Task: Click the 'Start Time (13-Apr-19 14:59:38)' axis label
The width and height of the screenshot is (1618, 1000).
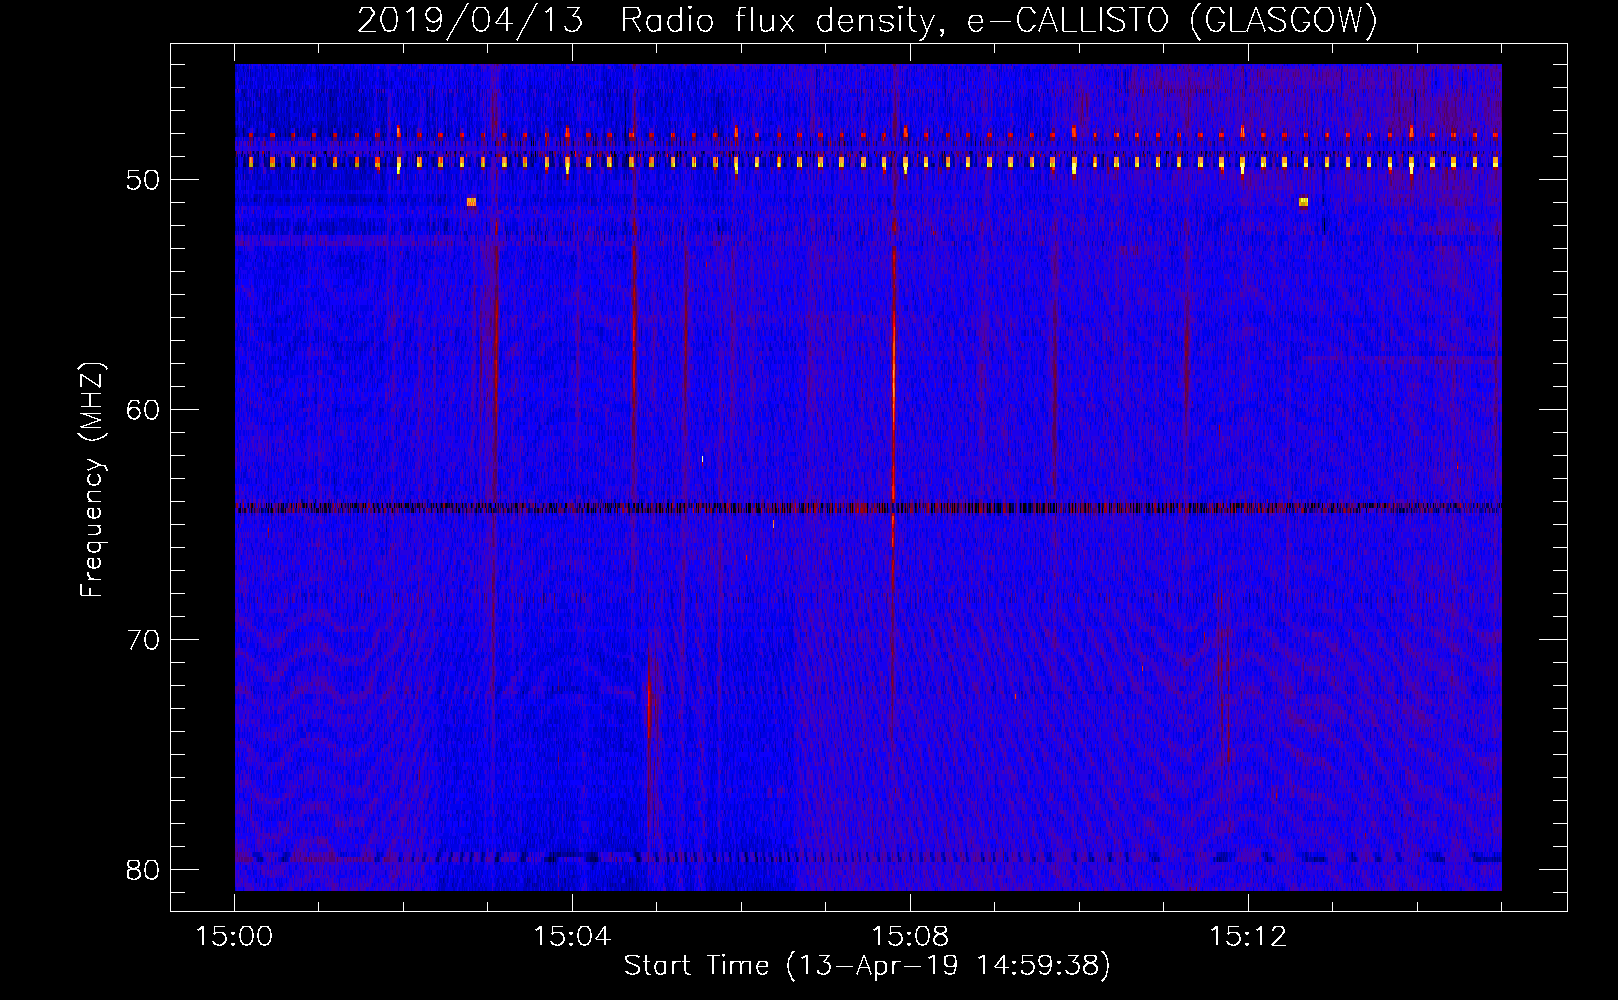Action: click(867, 966)
